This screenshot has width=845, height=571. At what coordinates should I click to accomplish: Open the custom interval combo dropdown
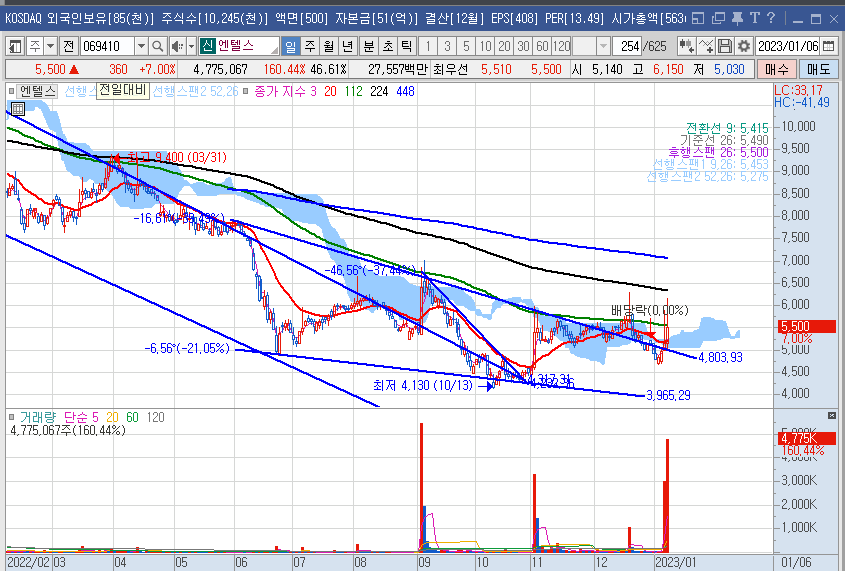(x=604, y=46)
